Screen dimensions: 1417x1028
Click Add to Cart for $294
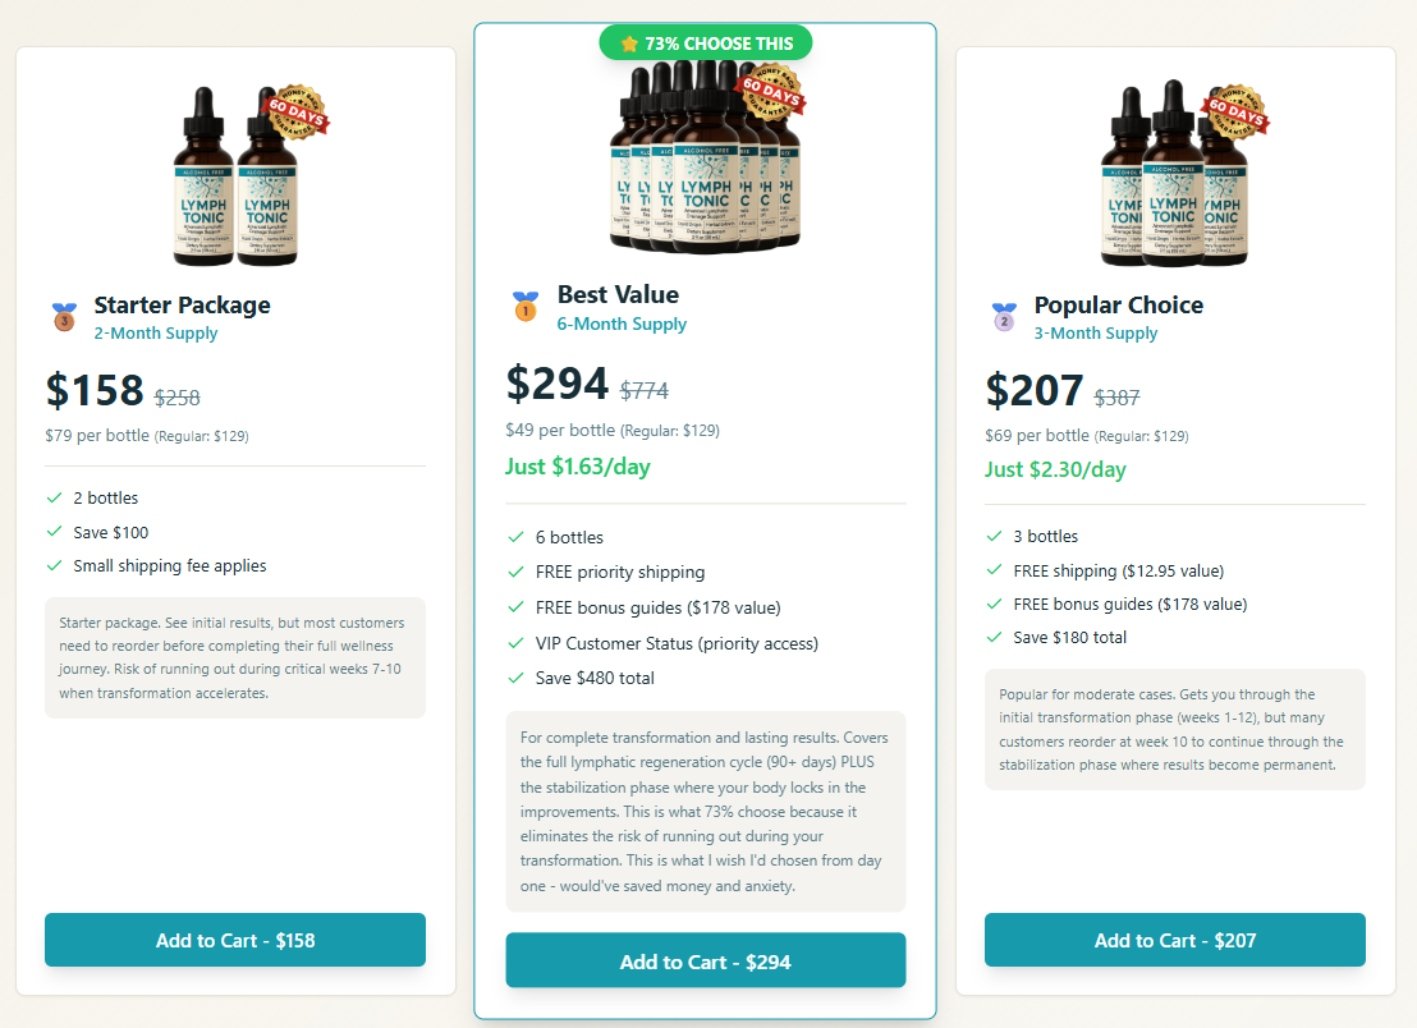(705, 961)
